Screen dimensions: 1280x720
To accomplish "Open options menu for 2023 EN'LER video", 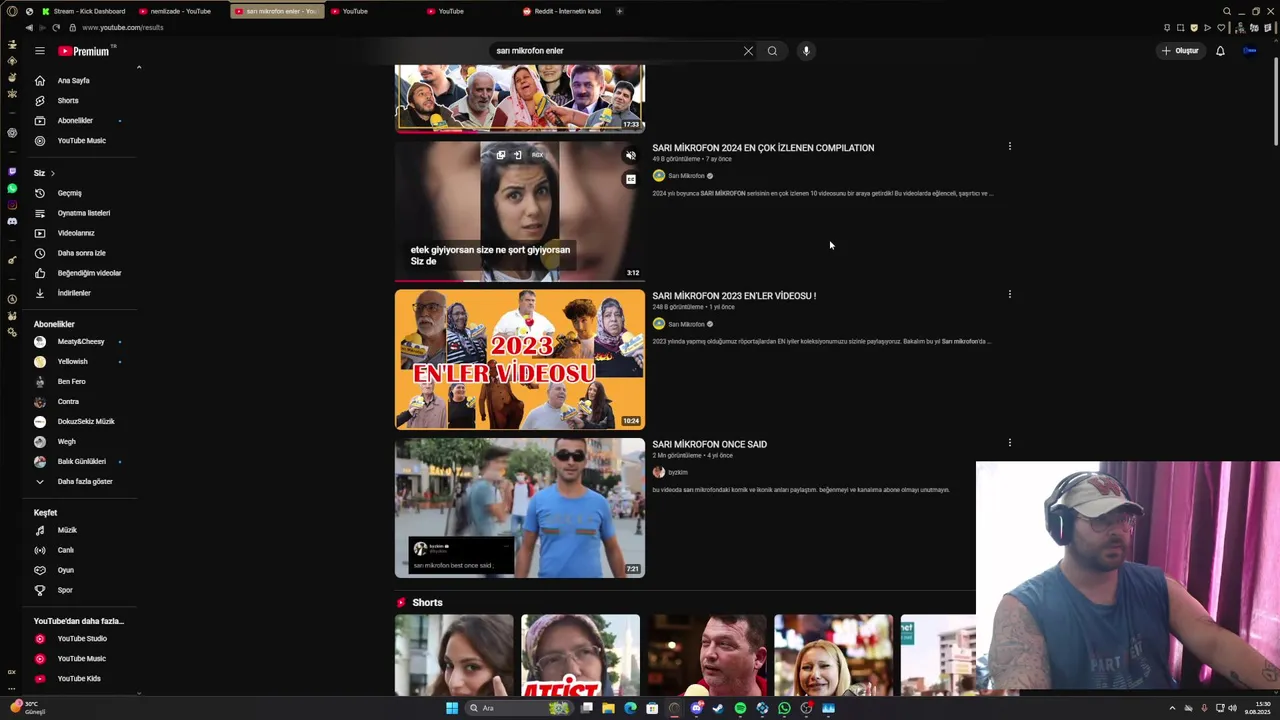I will [x=1010, y=295].
